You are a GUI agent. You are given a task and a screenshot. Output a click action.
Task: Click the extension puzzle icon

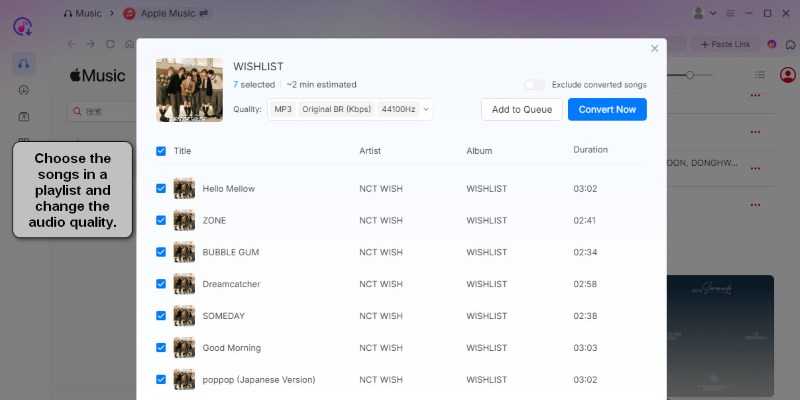tap(791, 44)
